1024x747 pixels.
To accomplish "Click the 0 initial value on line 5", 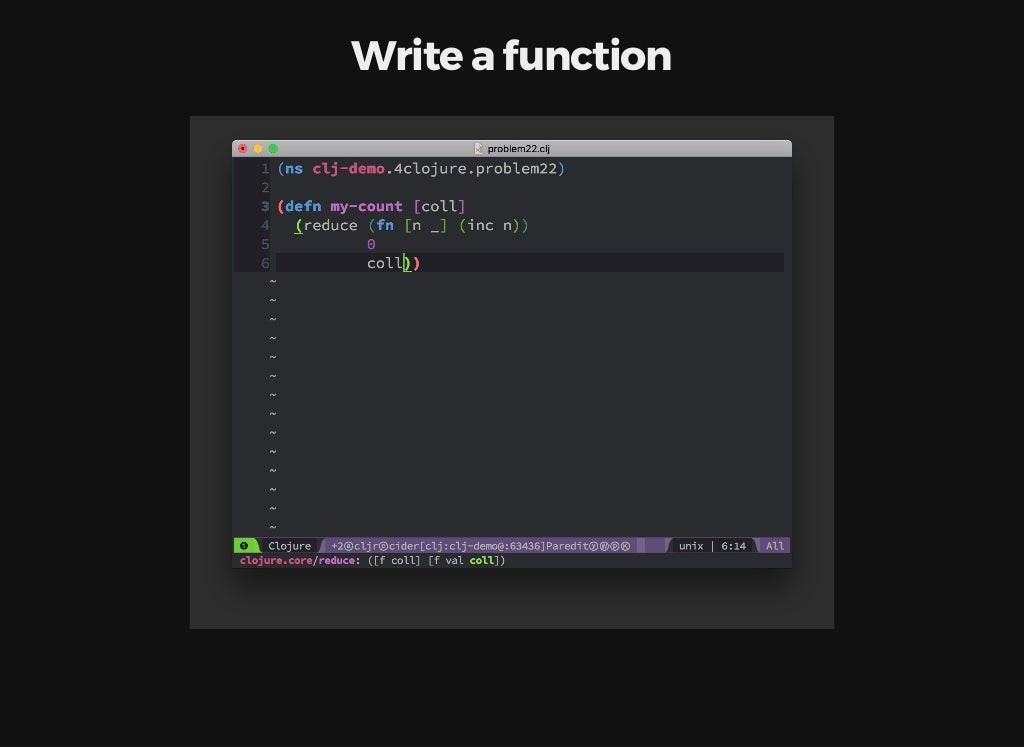I will click(x=371, y=244).
